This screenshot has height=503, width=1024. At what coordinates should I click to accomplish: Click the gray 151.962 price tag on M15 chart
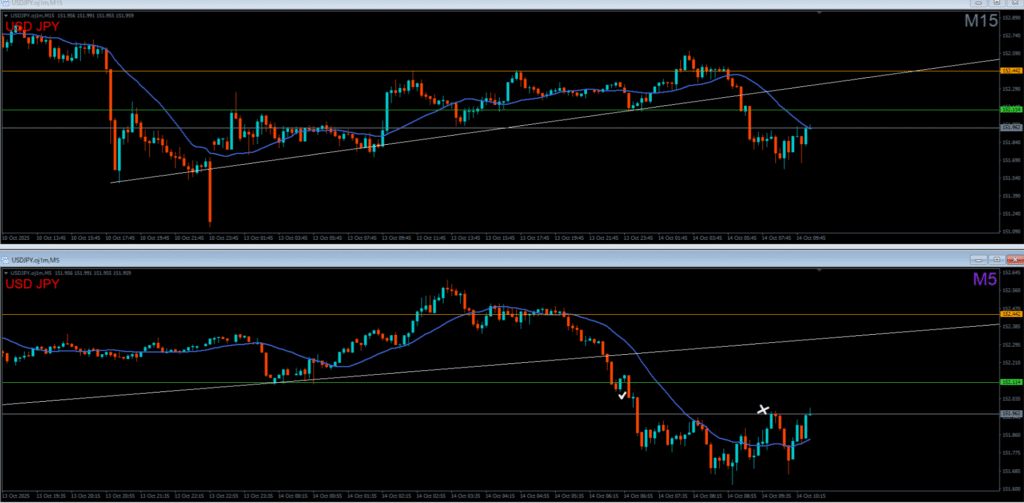1011,127
